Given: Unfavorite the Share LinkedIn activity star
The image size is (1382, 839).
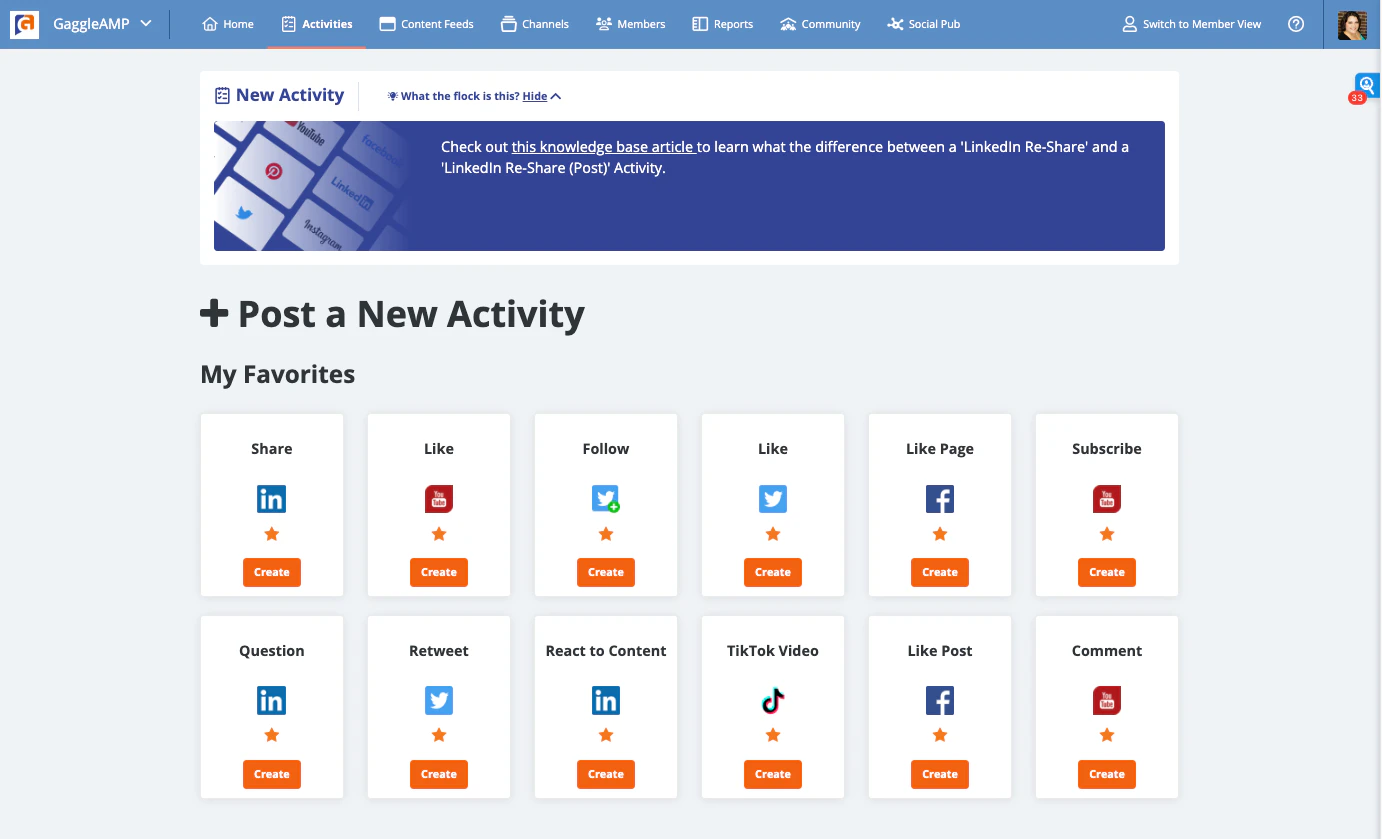Looking at the screenshot, I should (271, 534).
